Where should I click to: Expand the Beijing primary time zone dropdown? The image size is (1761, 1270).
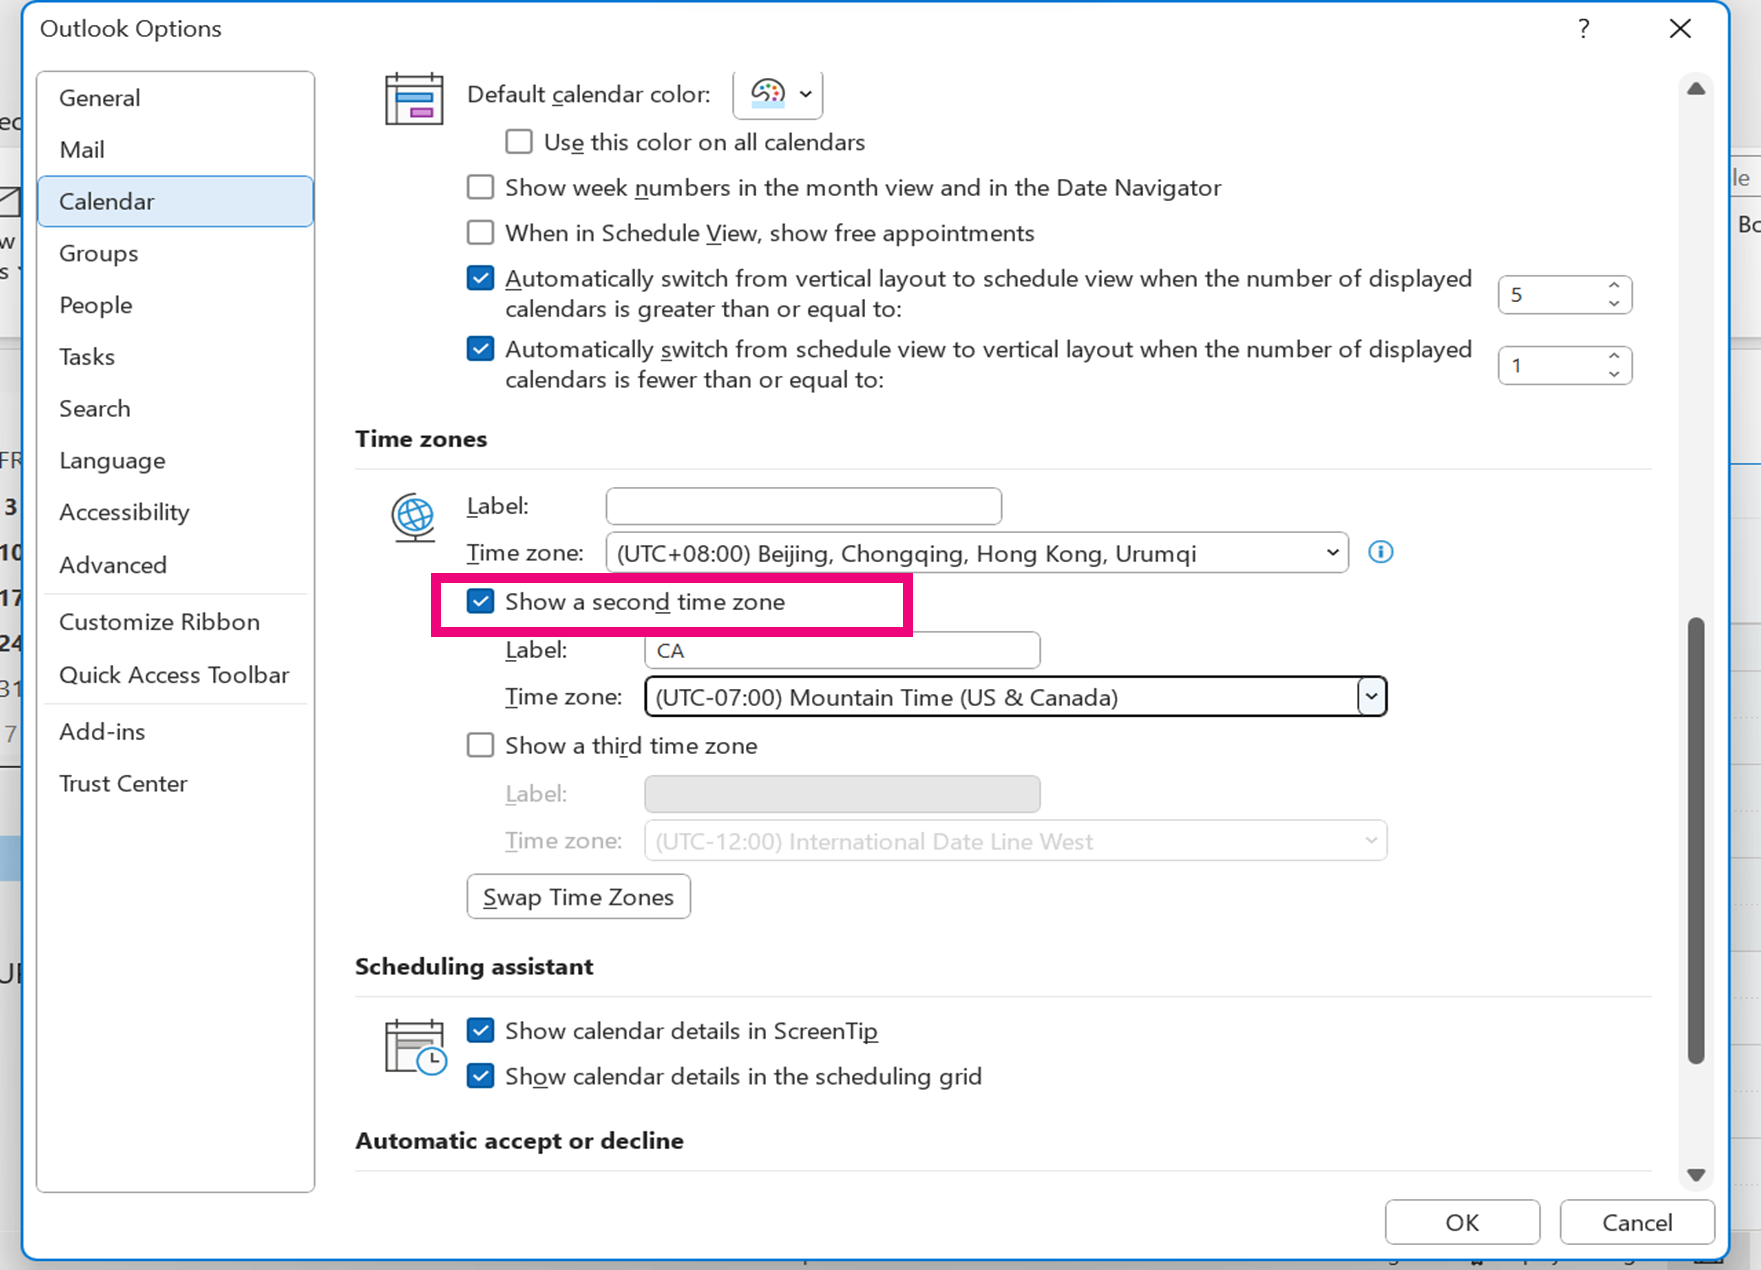(x=1331, y=553)
